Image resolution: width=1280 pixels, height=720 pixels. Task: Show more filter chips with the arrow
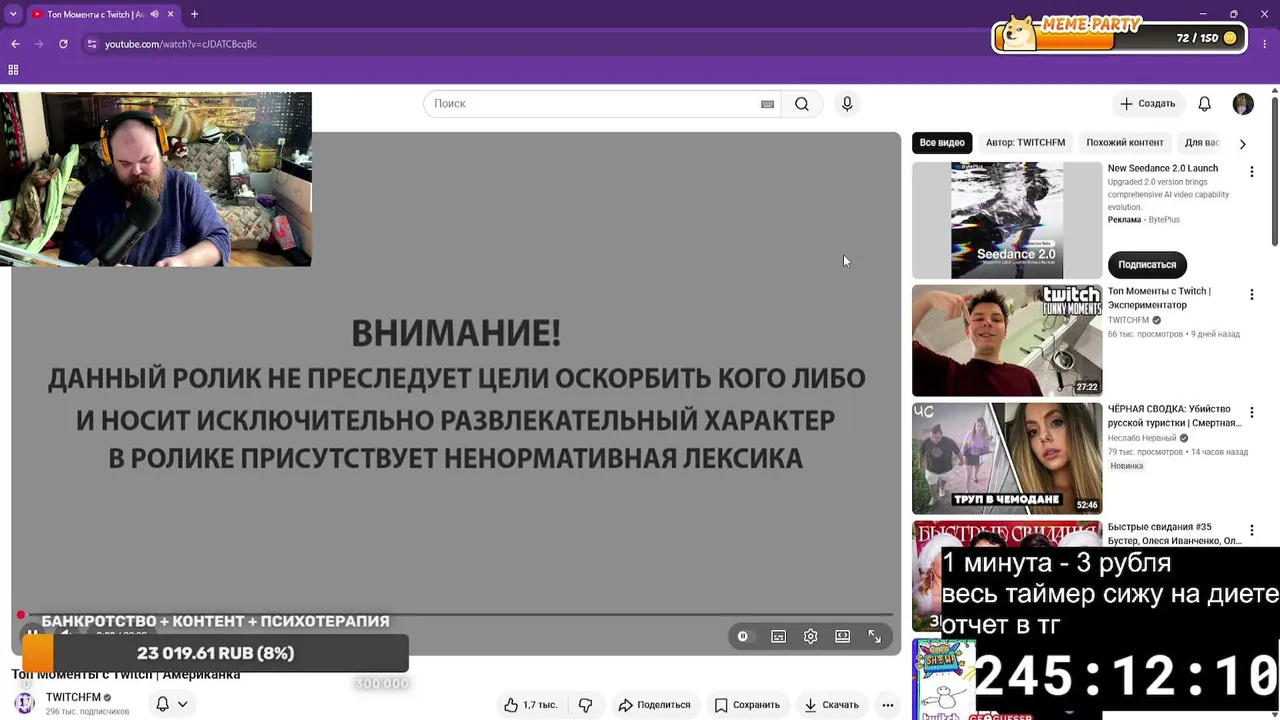pos(1242,144)
